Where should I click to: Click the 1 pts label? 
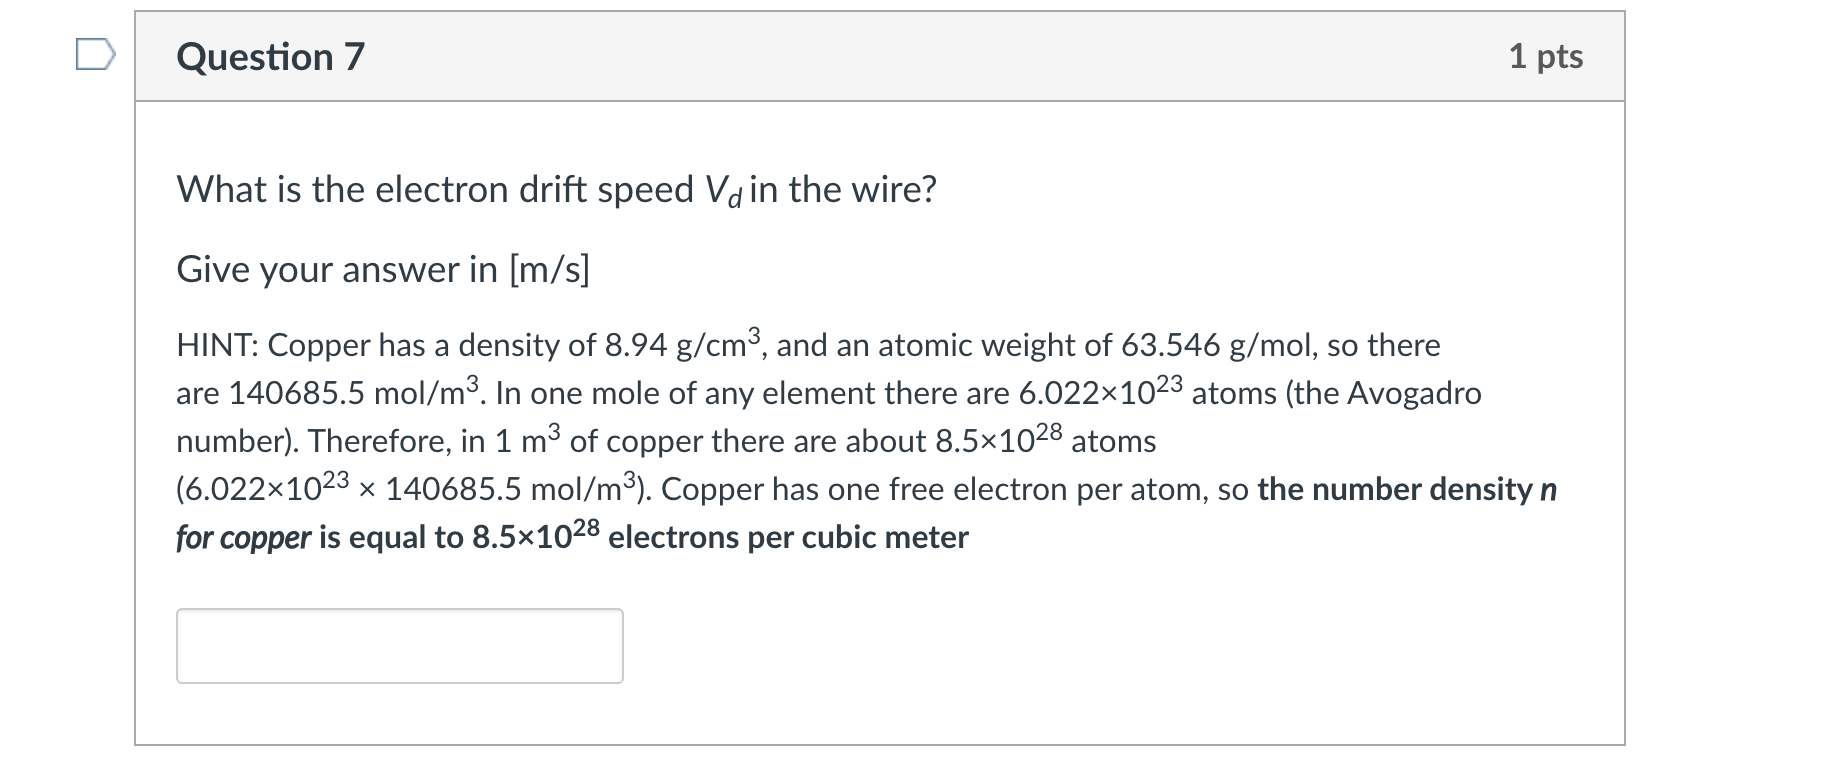(1549, 57)
